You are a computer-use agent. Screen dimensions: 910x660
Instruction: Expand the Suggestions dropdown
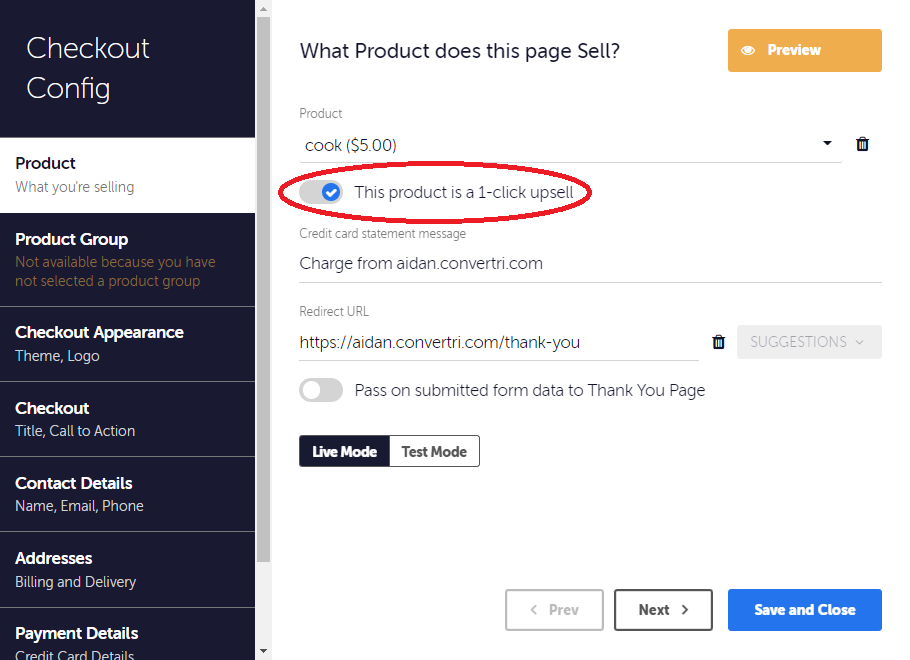pos(809,342)
